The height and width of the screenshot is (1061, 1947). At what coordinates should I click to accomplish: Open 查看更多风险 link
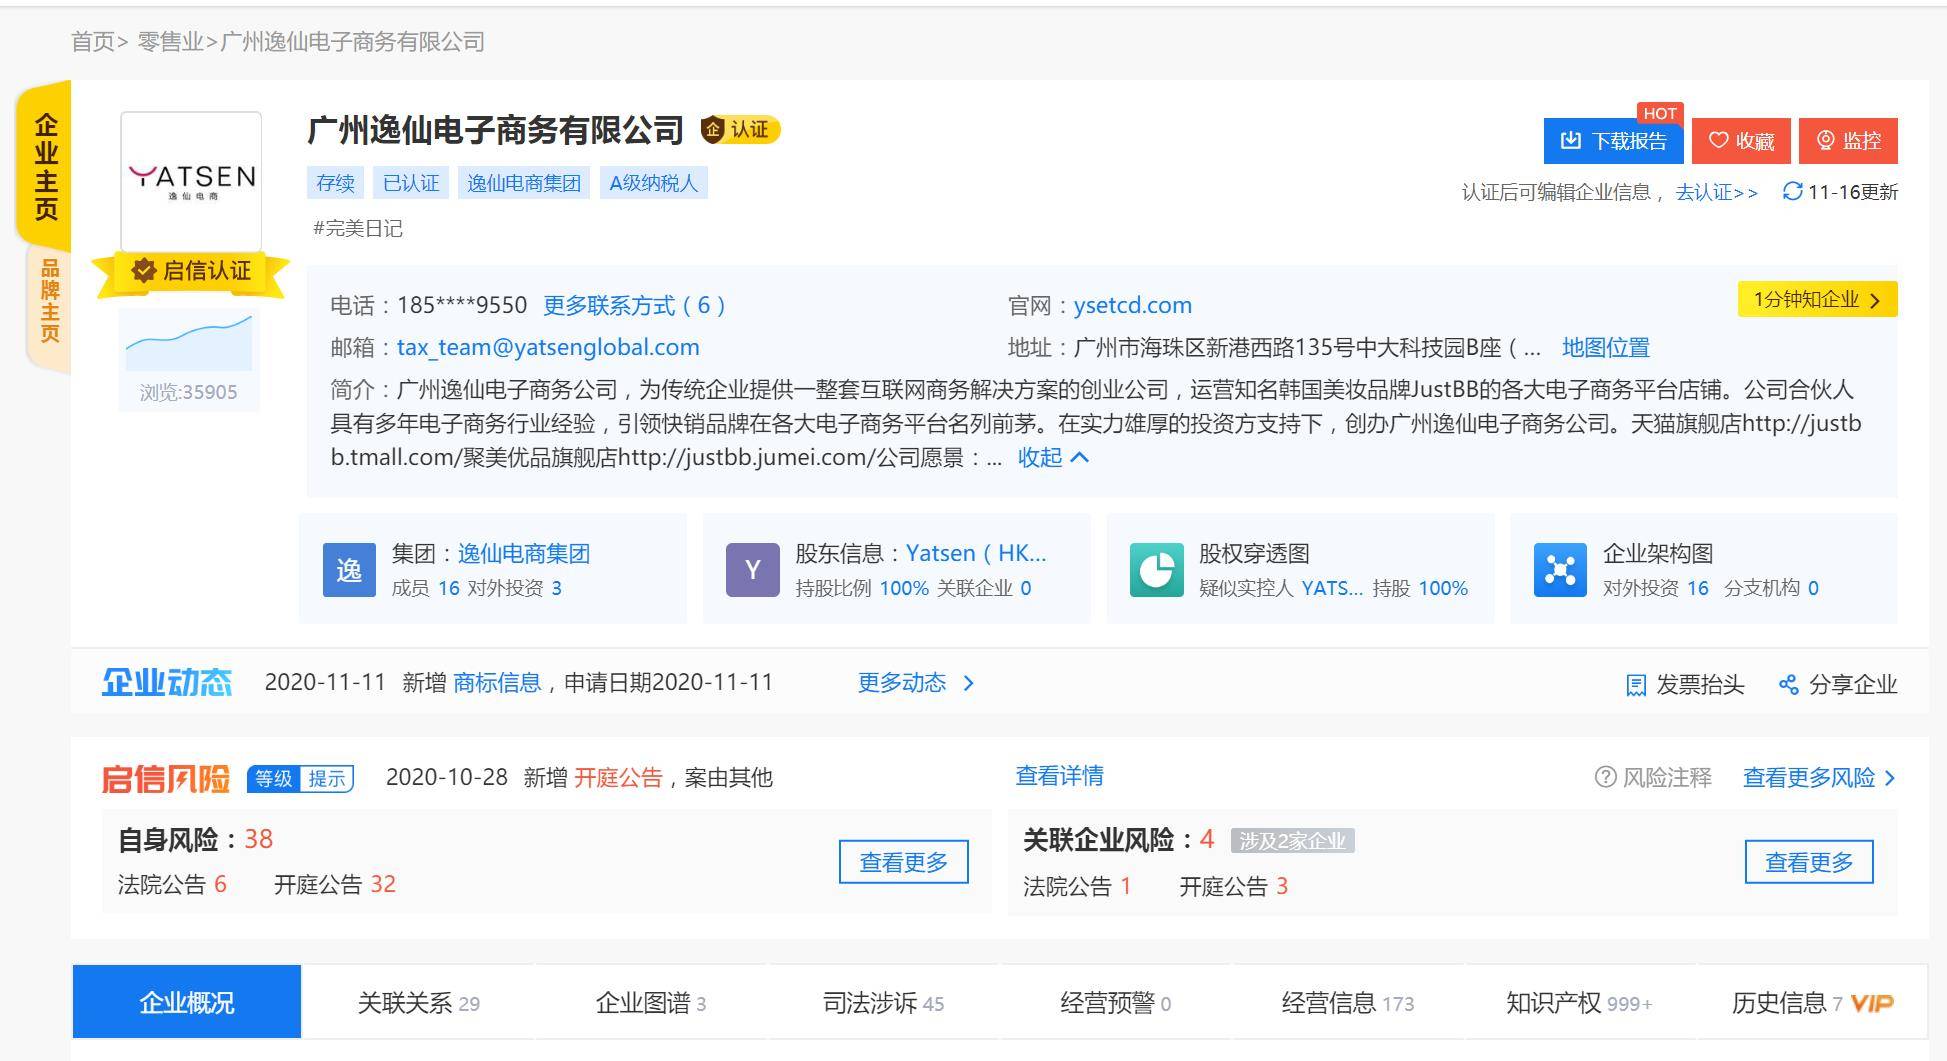click(x=1819, y=777)
